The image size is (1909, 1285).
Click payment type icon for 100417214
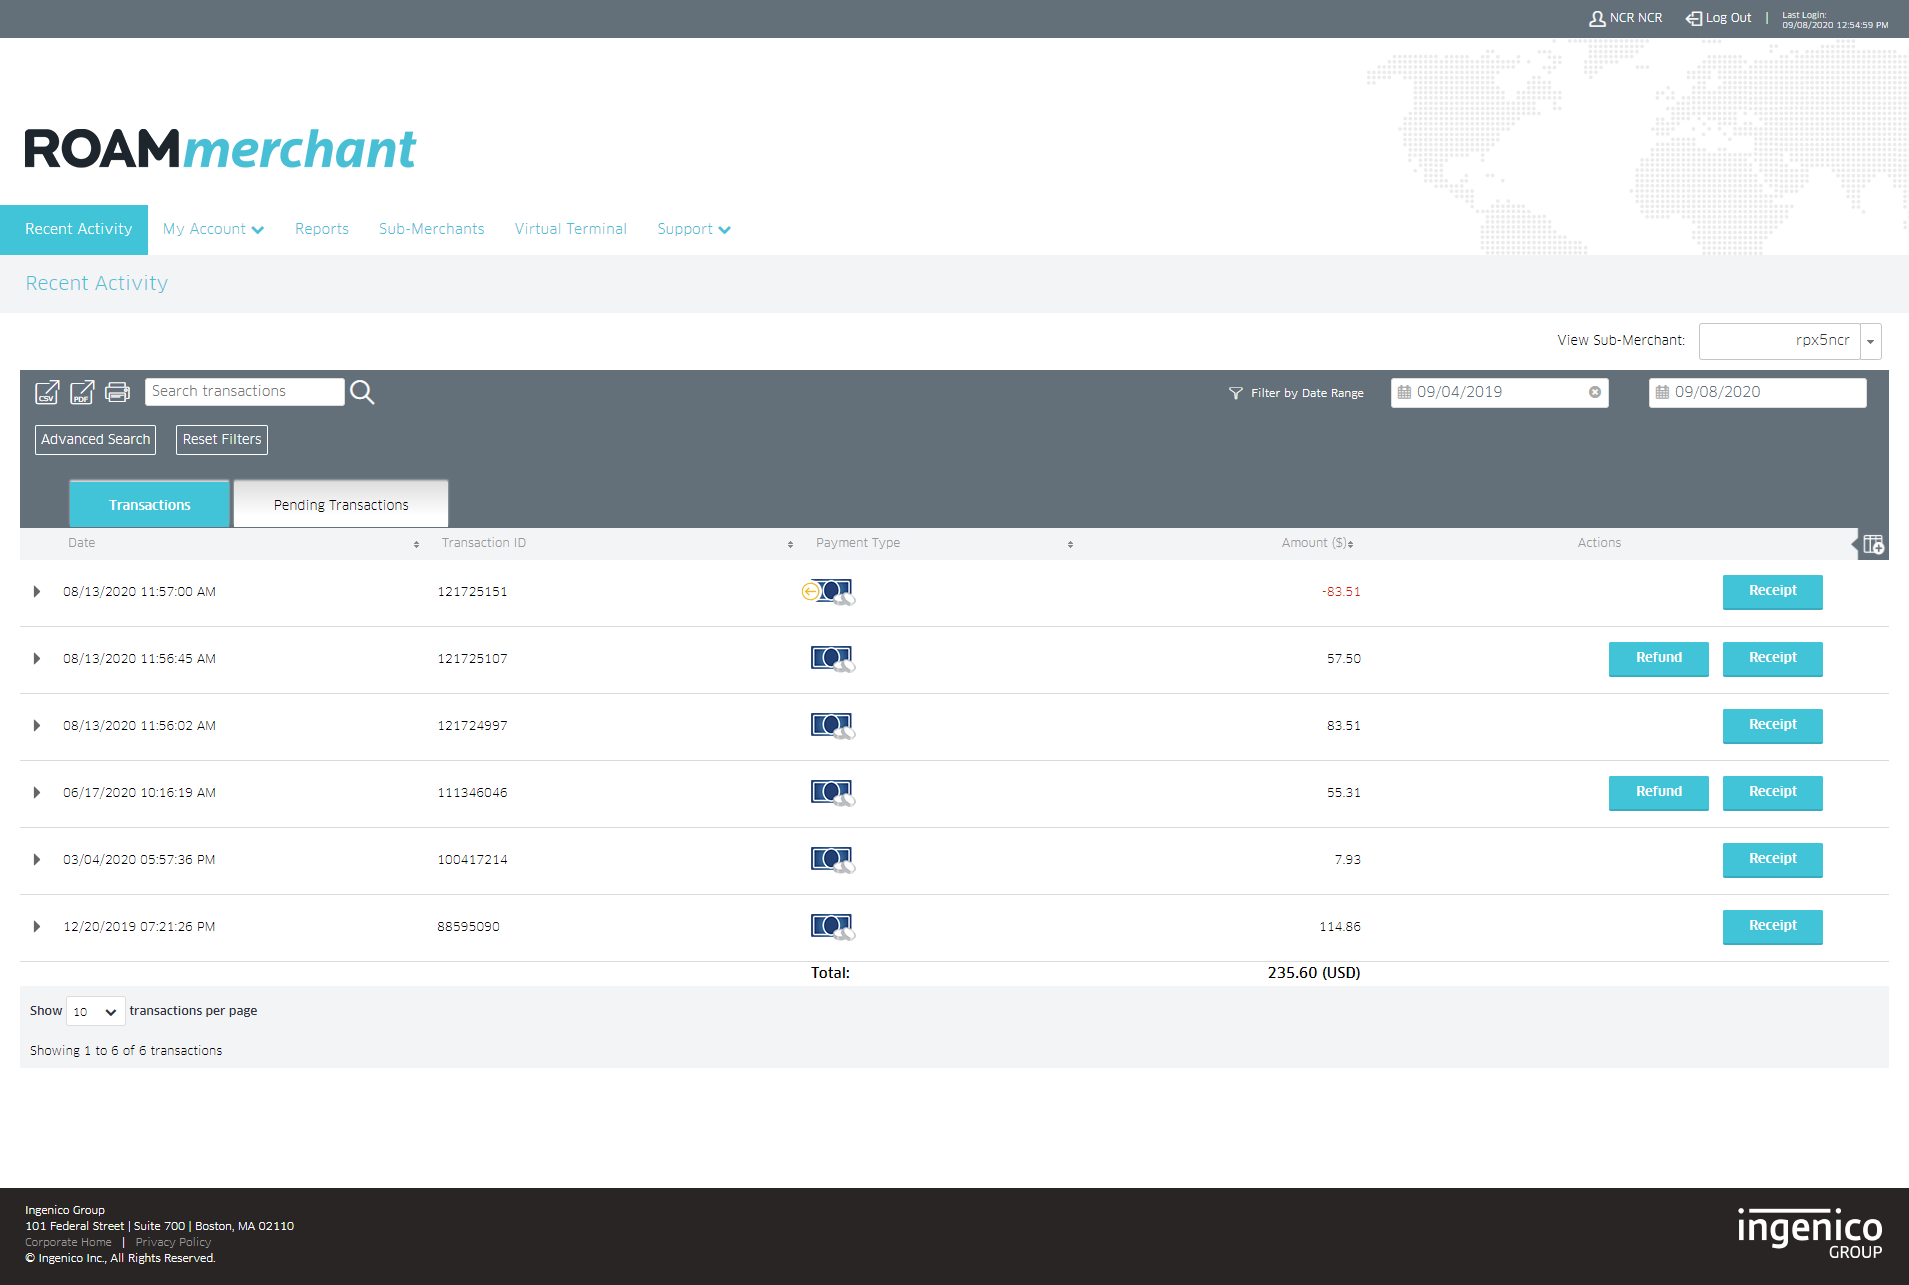(832, 860)
